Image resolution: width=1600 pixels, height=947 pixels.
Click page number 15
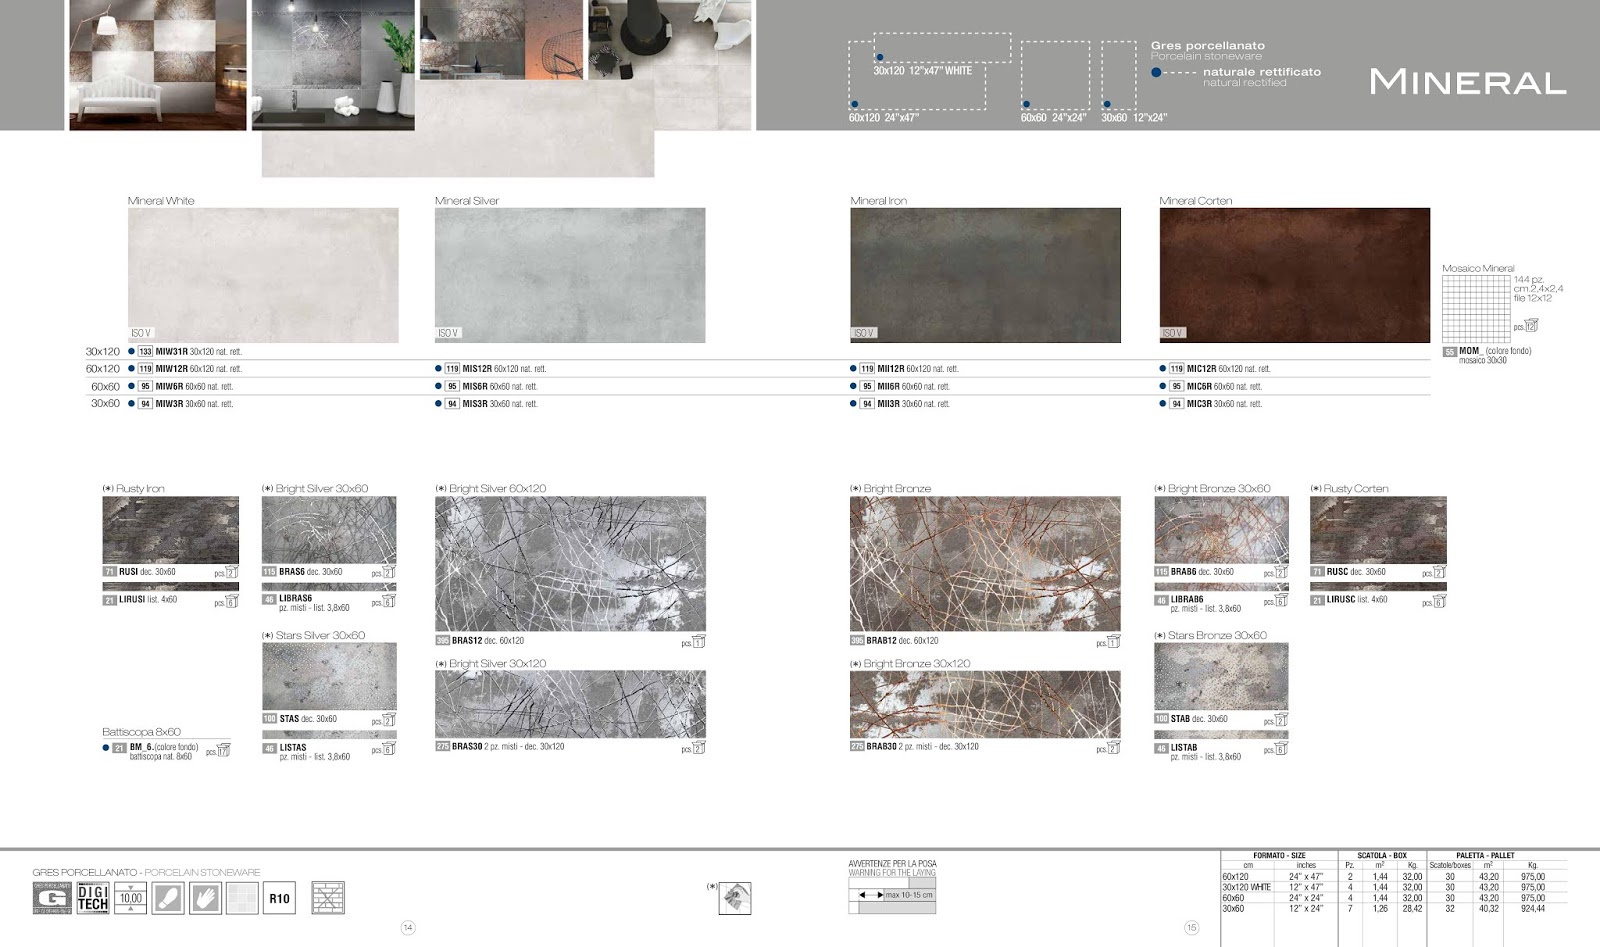click(1191, 928)
